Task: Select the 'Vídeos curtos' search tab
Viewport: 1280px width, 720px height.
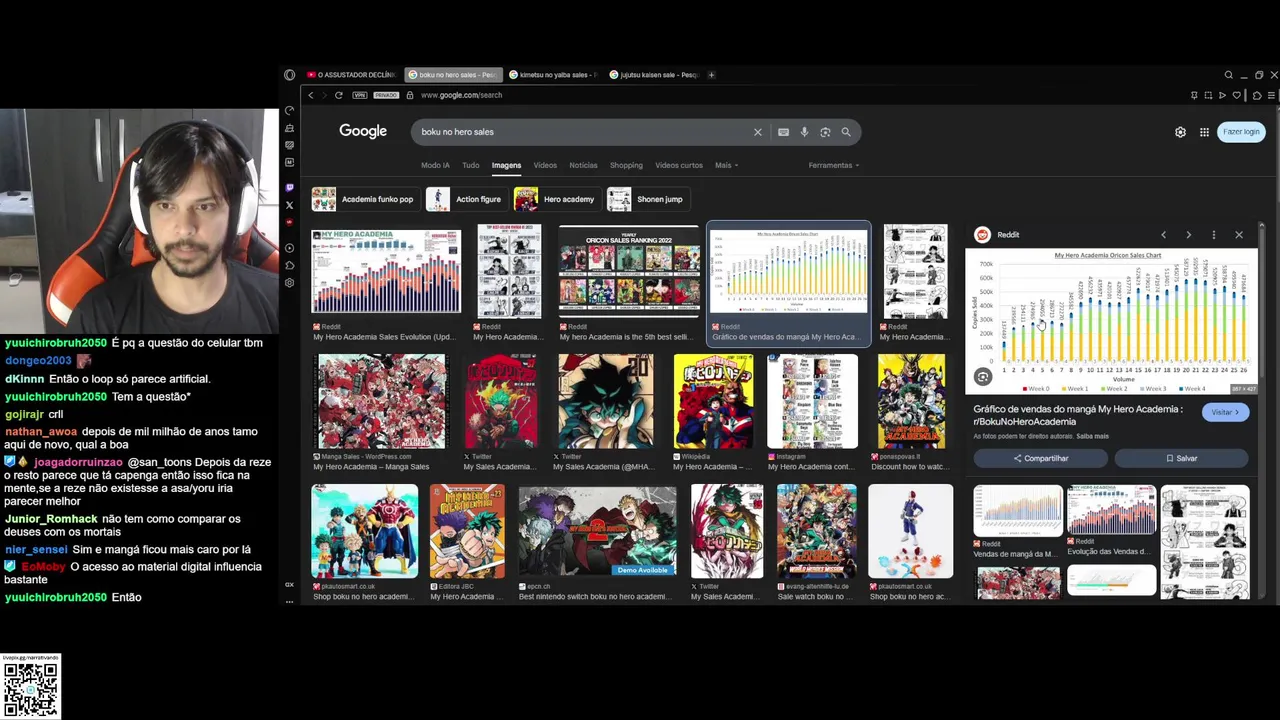Action: (679, 165)
